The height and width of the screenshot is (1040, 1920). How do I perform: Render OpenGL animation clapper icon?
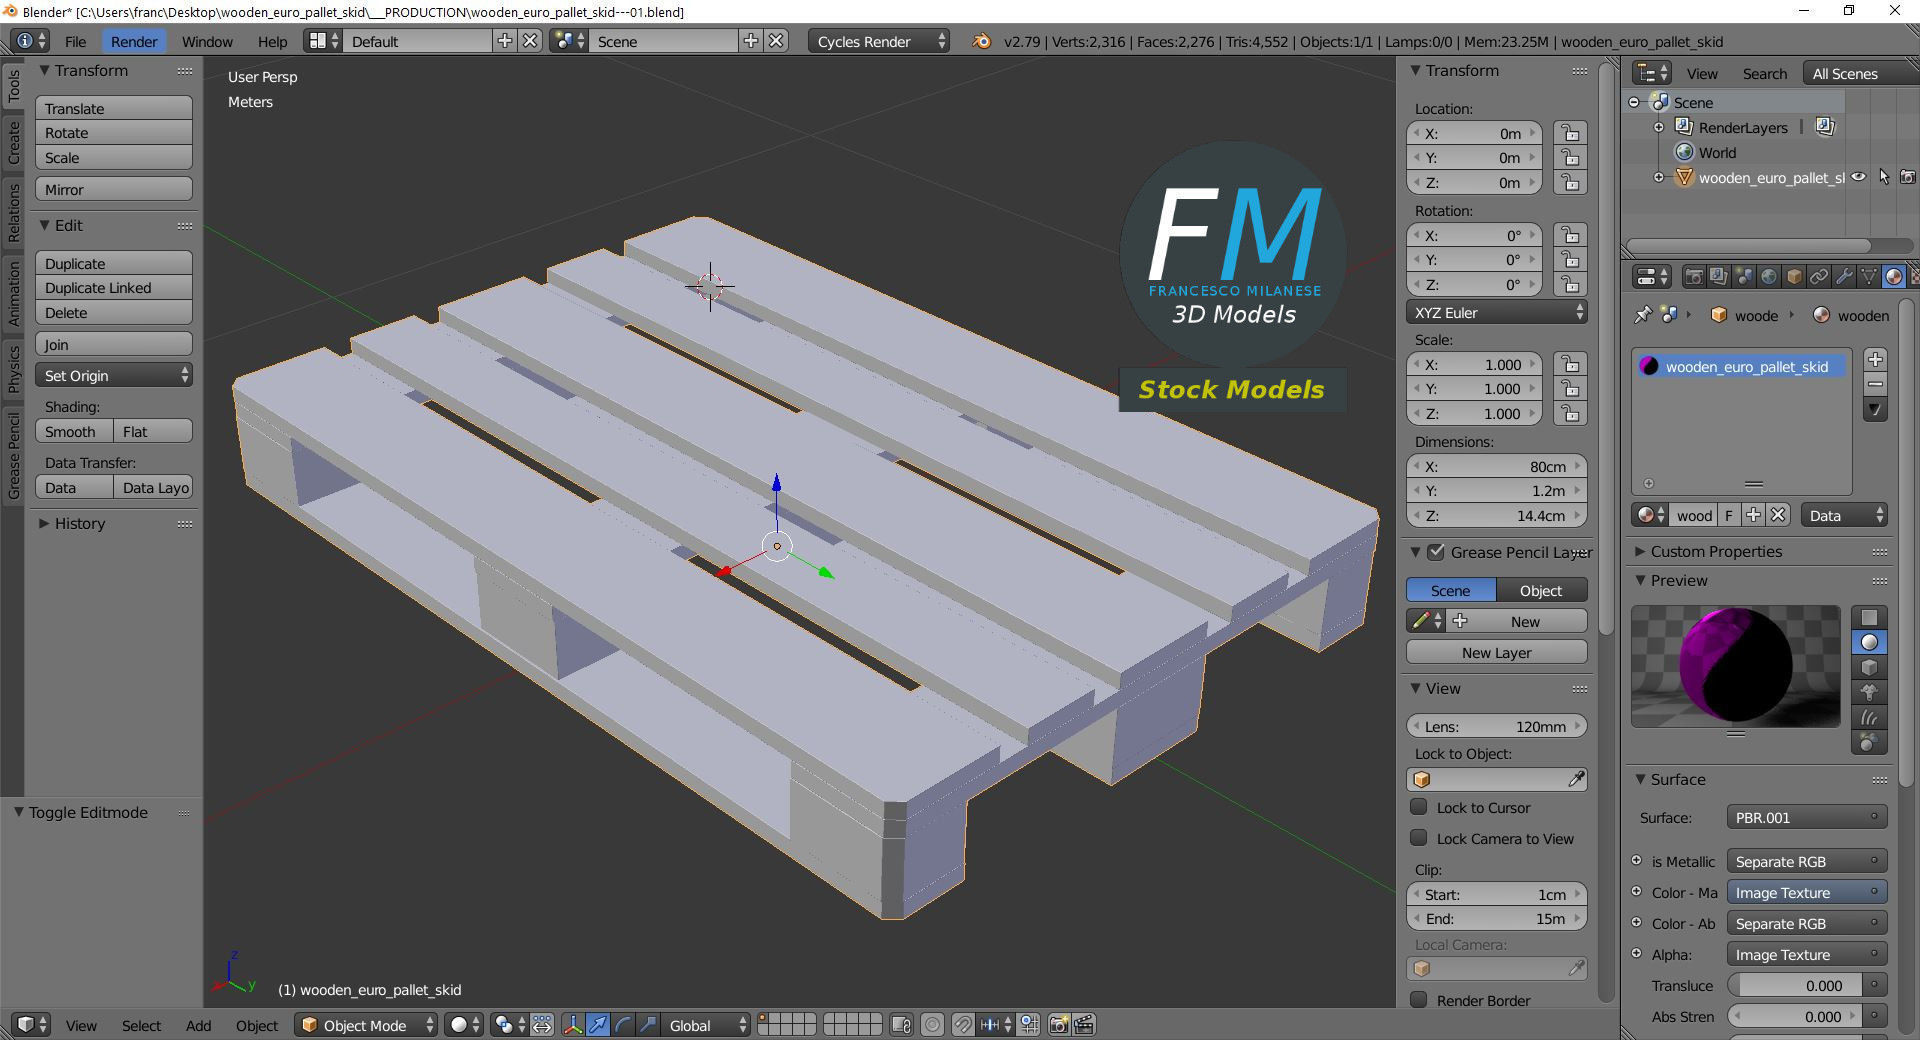(1084, 1025)
